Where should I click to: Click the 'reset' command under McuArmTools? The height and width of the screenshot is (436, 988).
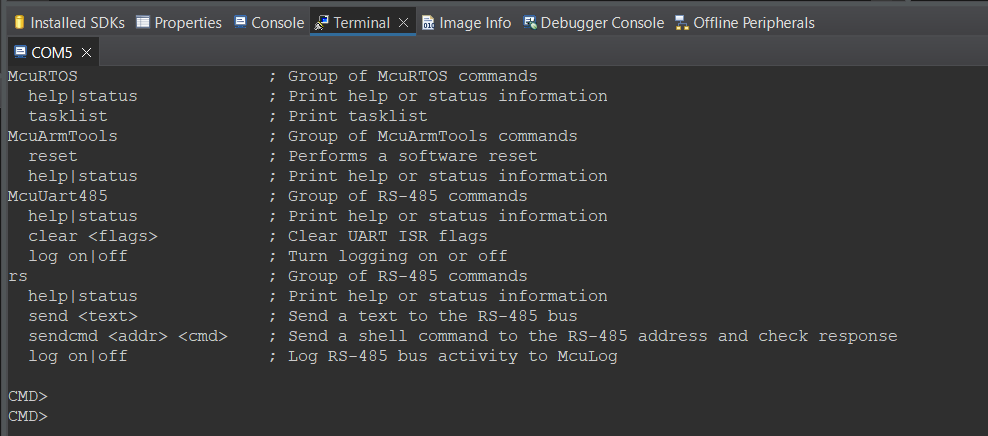pos(52,156)
